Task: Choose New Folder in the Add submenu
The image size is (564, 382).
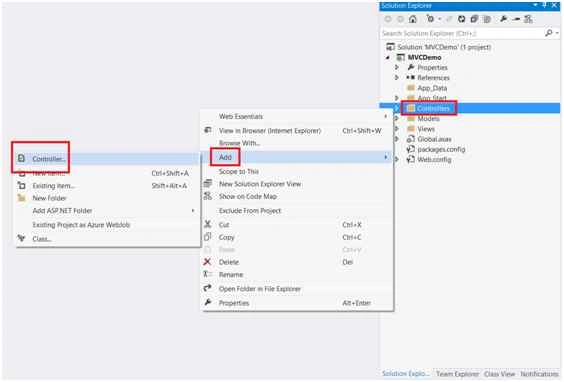Action: tap(49, 198)
